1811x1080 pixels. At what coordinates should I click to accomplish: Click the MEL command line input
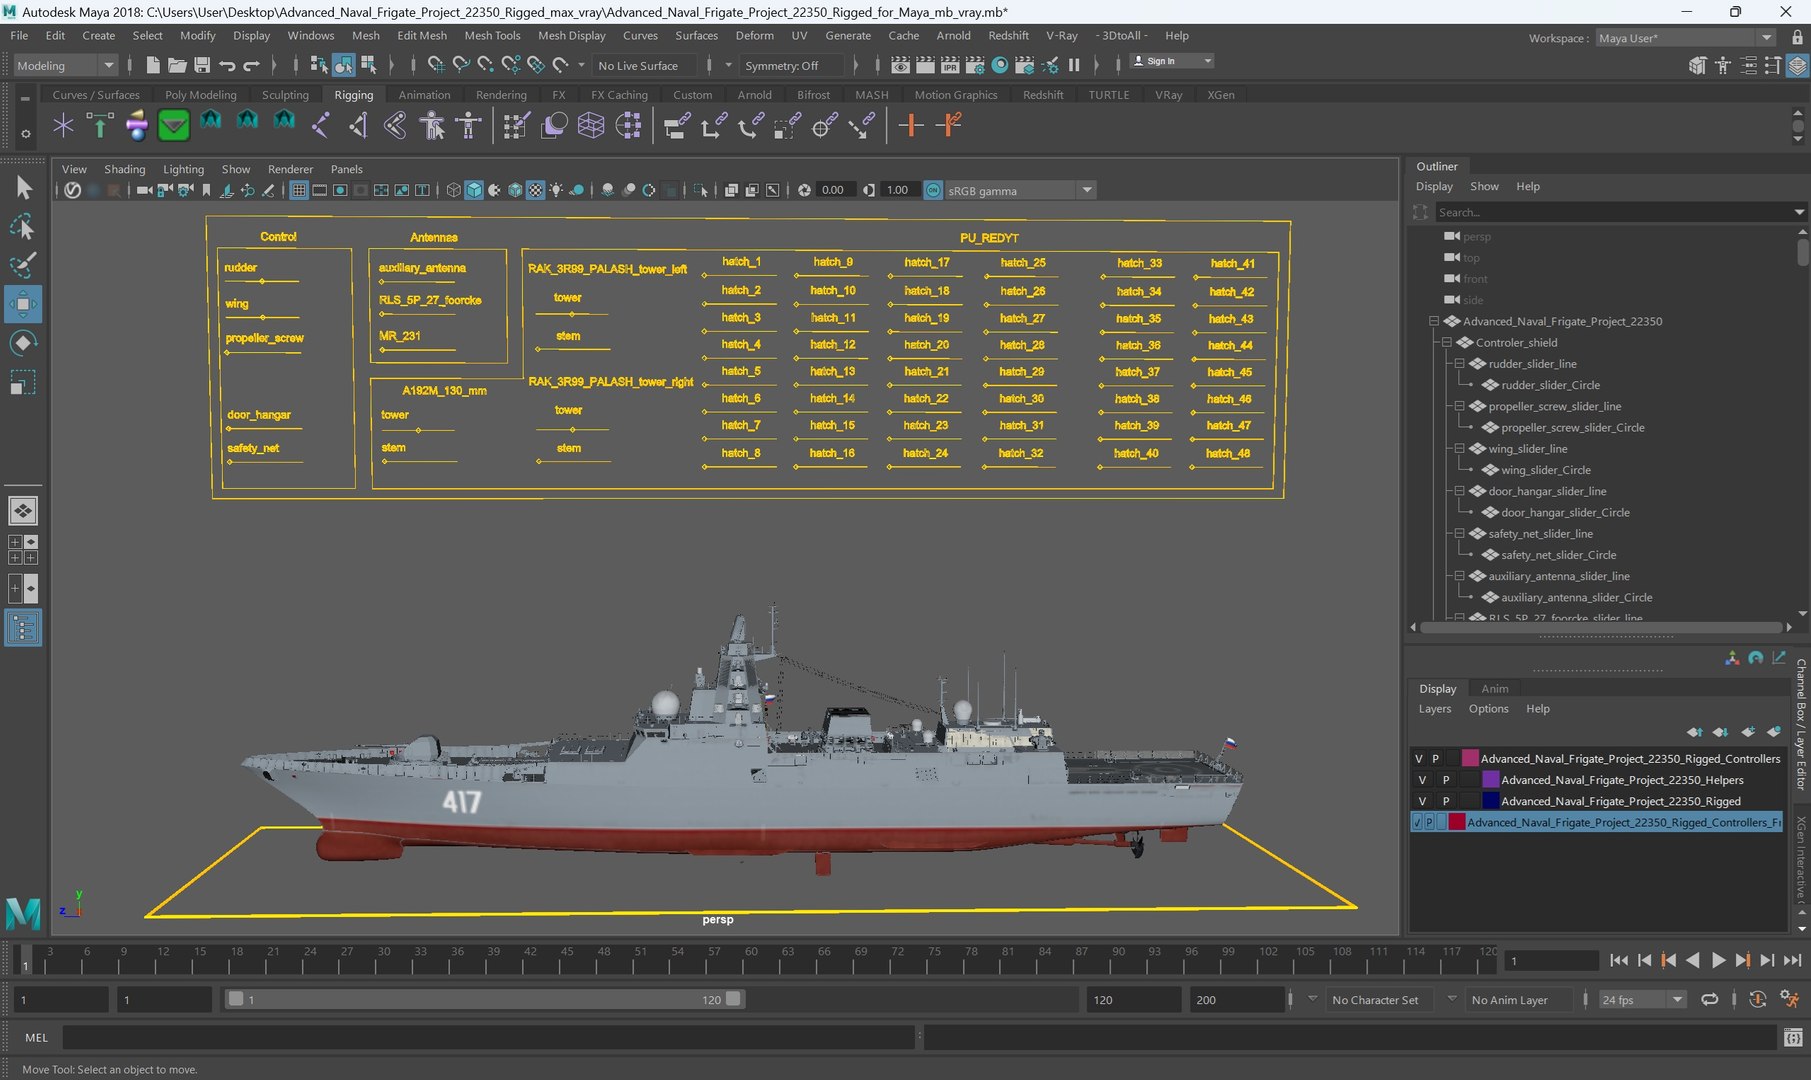[488, 1038]
